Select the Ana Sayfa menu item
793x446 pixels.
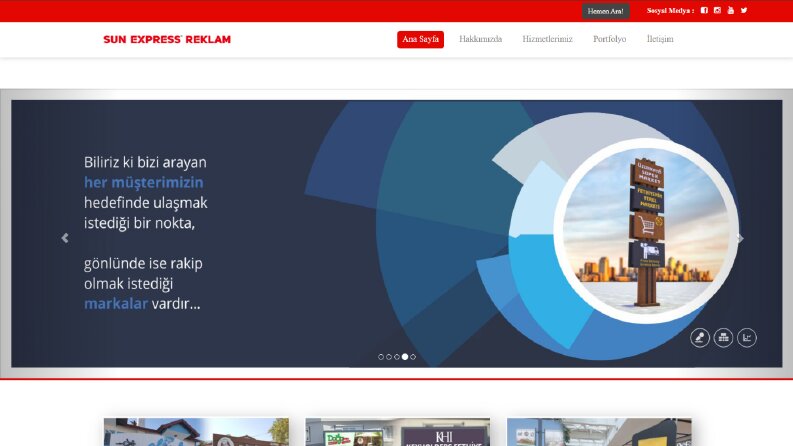420,39
